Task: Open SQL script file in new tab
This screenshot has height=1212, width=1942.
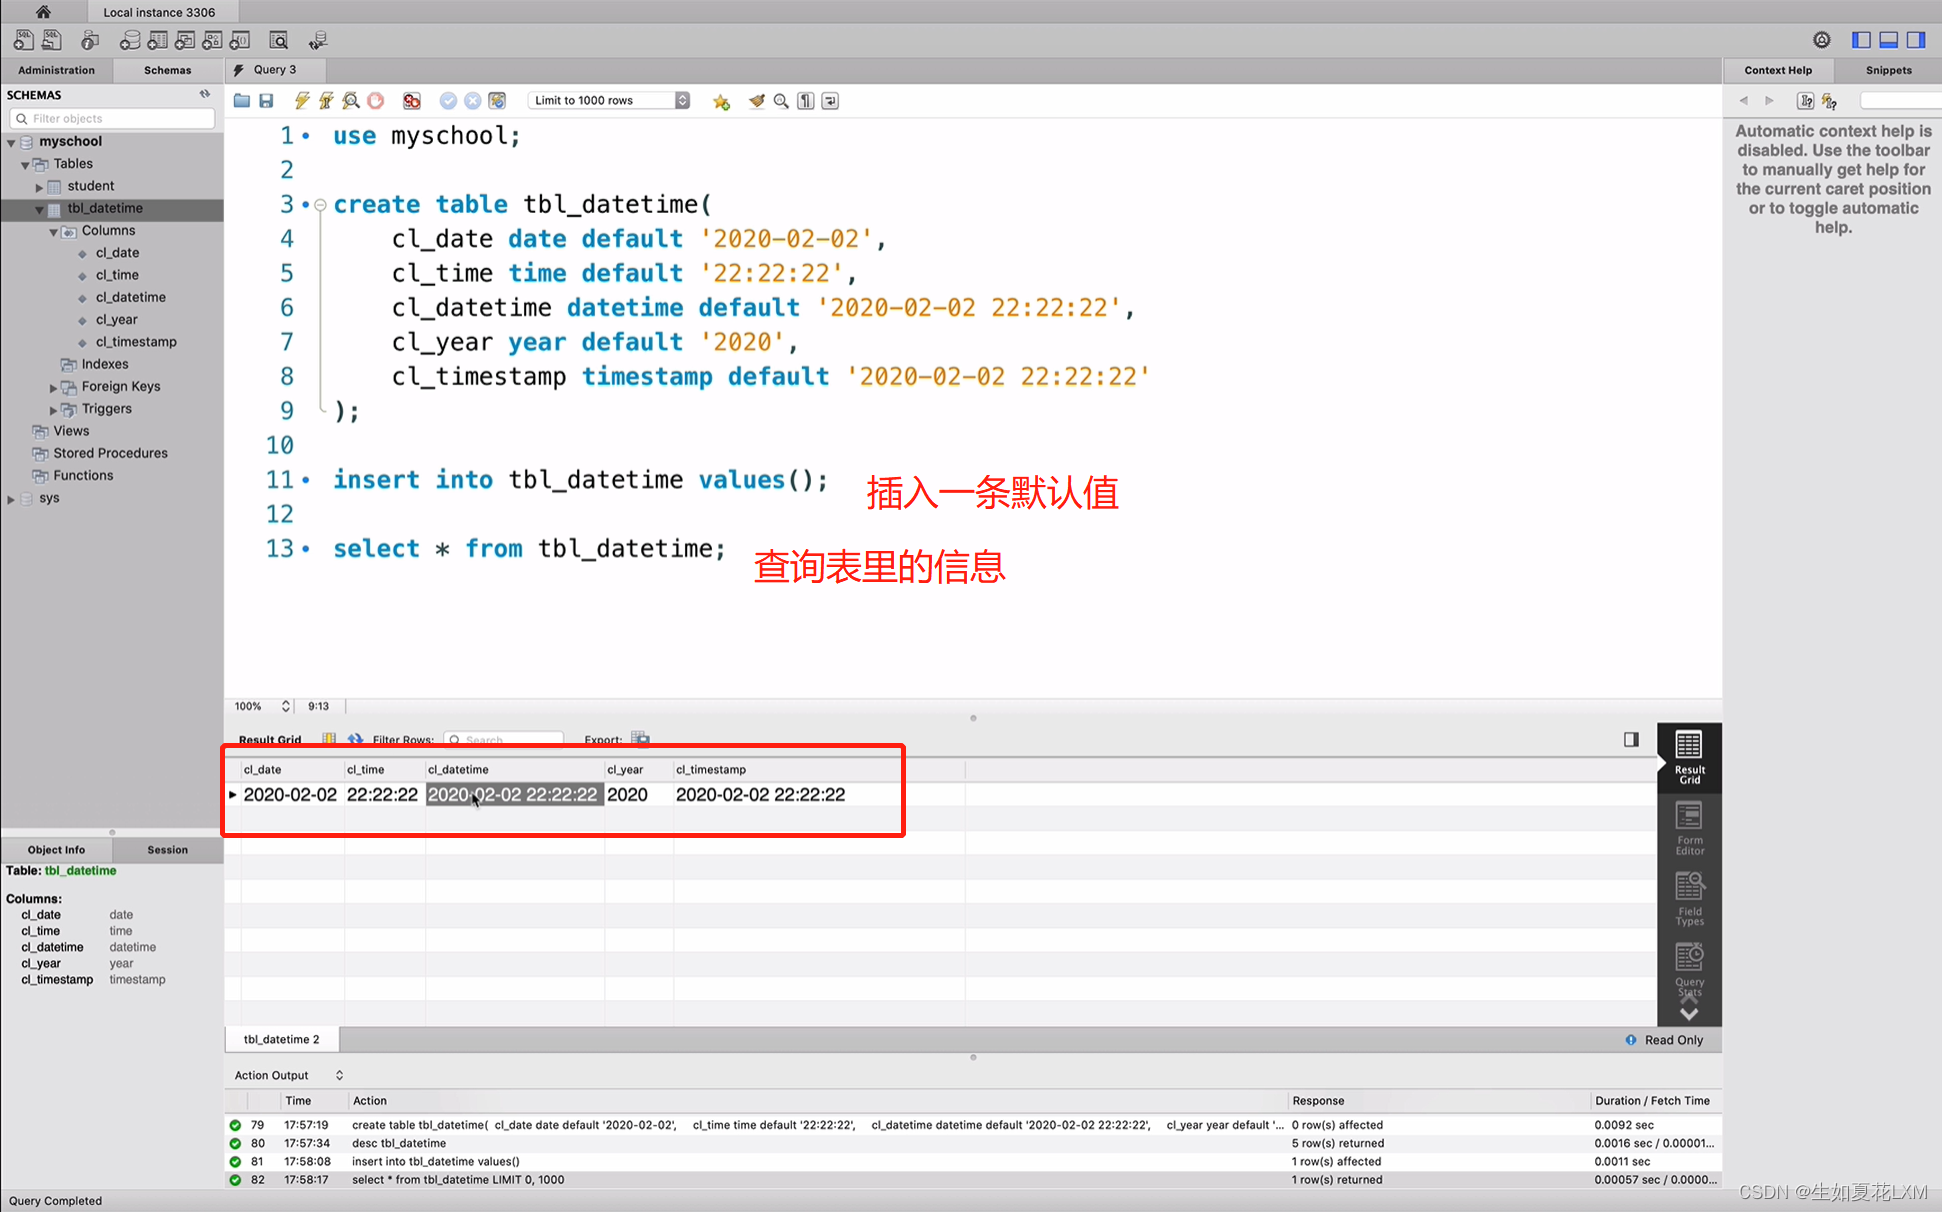Action: coord(52,40)
